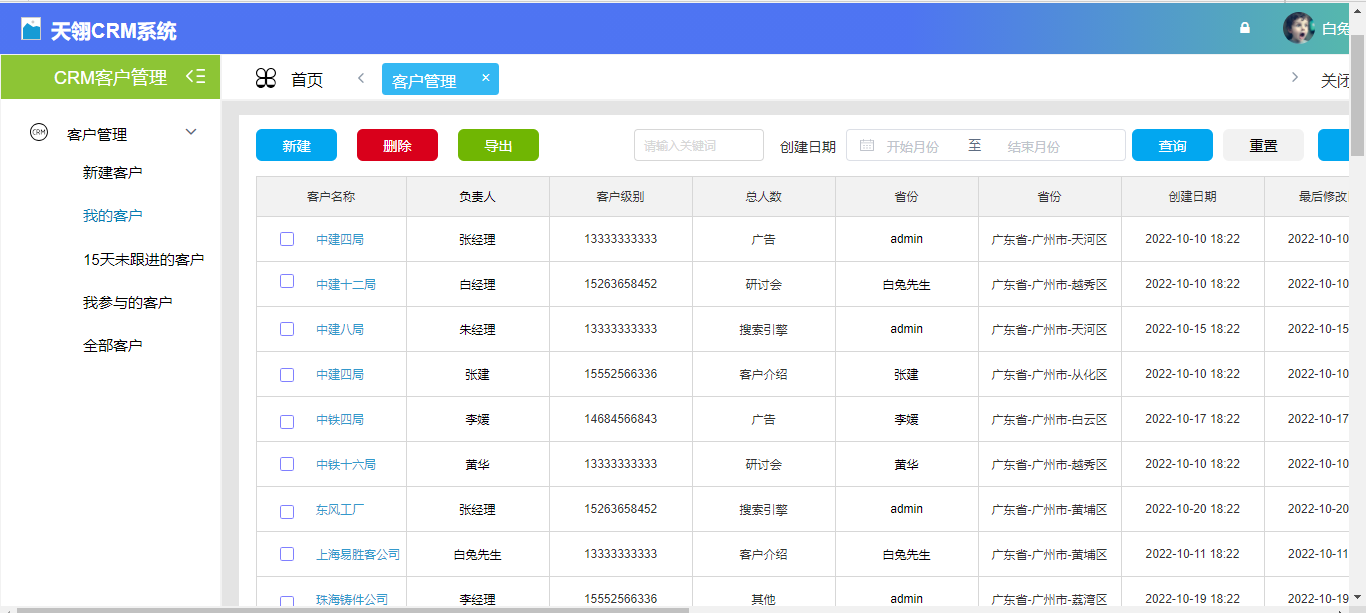Click the lock icon in the top bar

point(1244,29)
